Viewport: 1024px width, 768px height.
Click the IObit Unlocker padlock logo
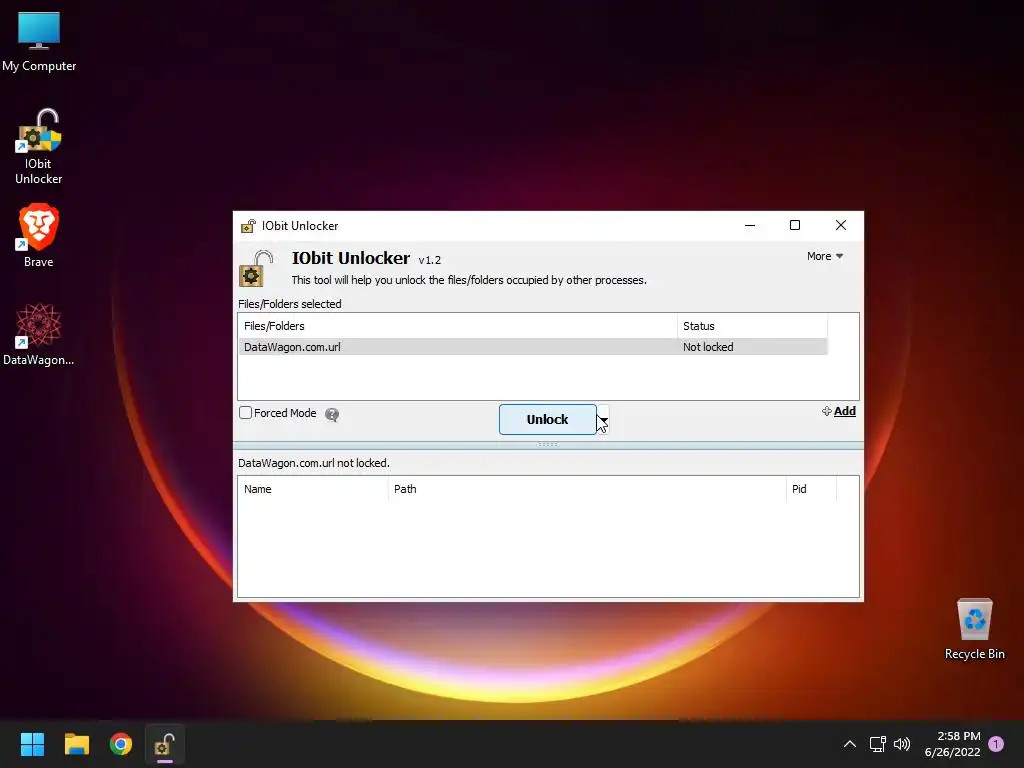[255, 268]
